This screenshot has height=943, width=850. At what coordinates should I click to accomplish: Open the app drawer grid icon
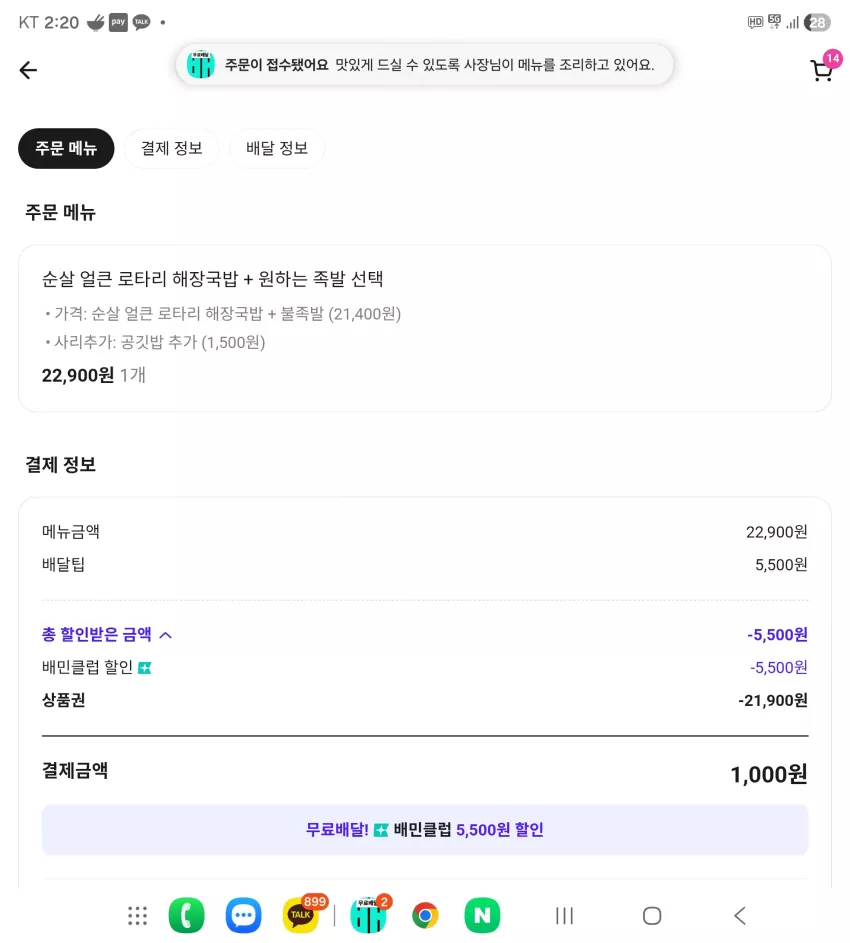137,916
